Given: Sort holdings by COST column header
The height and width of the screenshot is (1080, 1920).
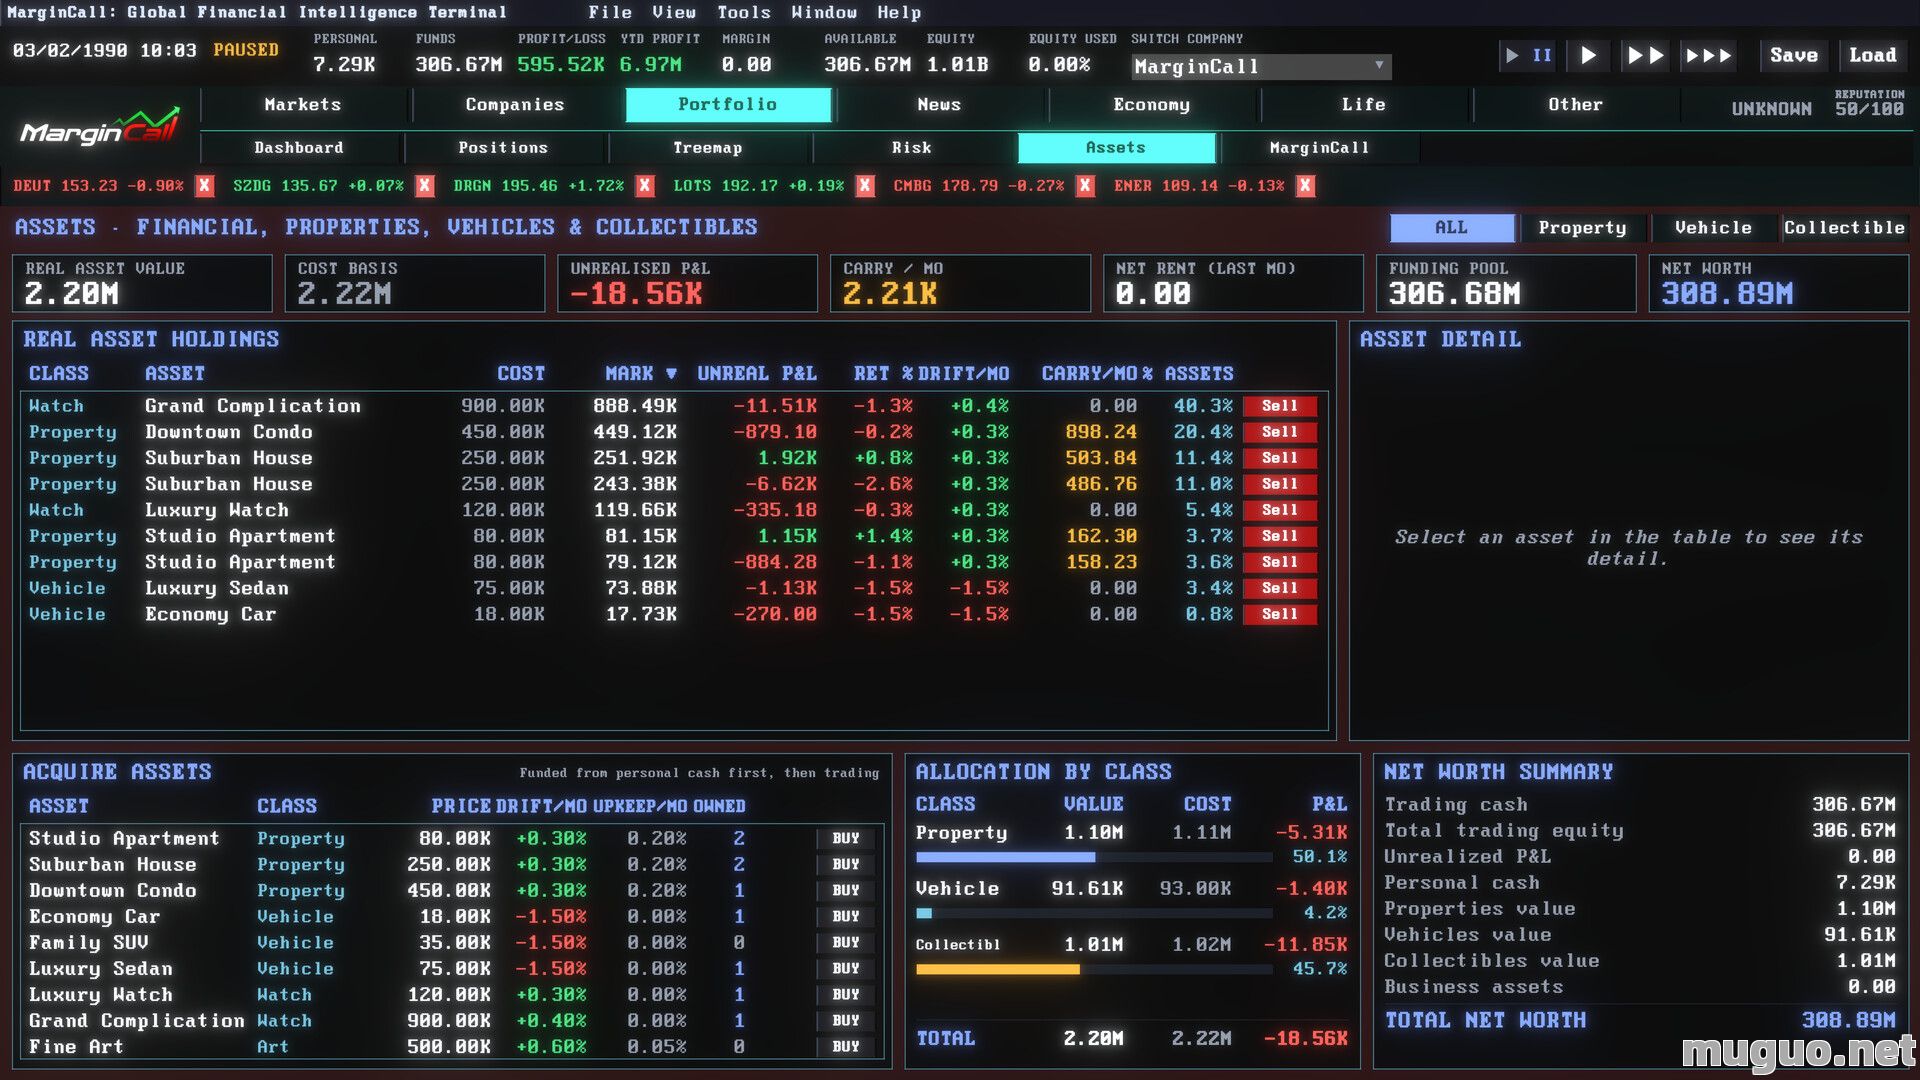Looking at the screenshot, I should pyautogui.click(x=521, y=374).
